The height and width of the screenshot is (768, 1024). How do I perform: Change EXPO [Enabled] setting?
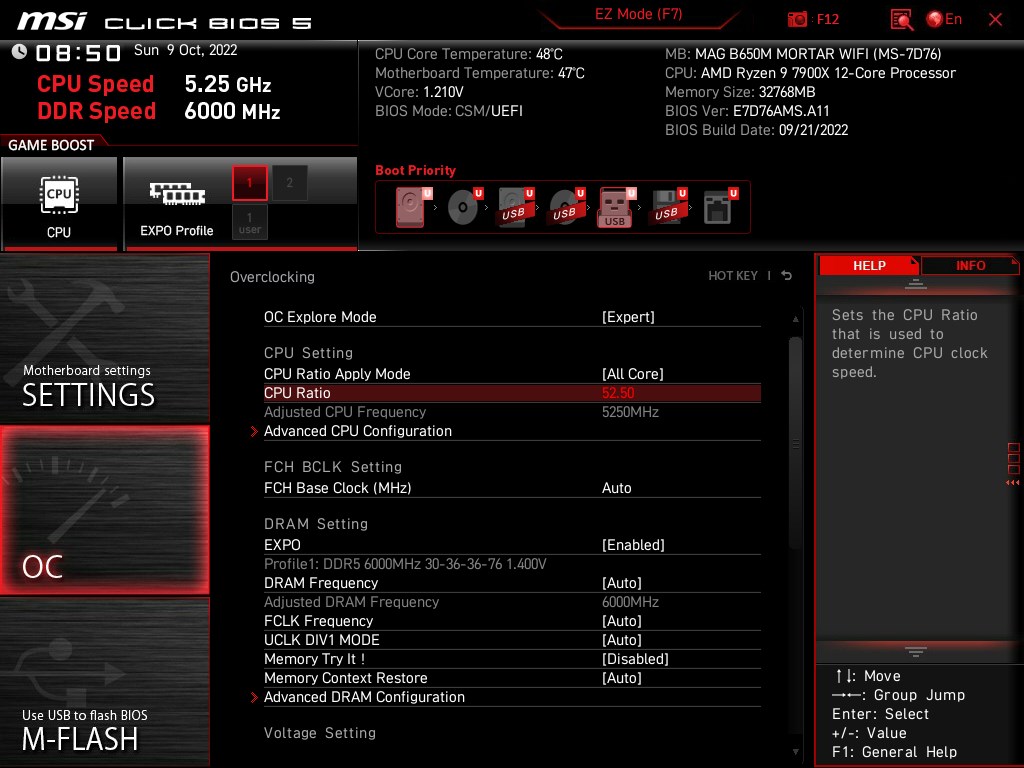click(512, 545)
